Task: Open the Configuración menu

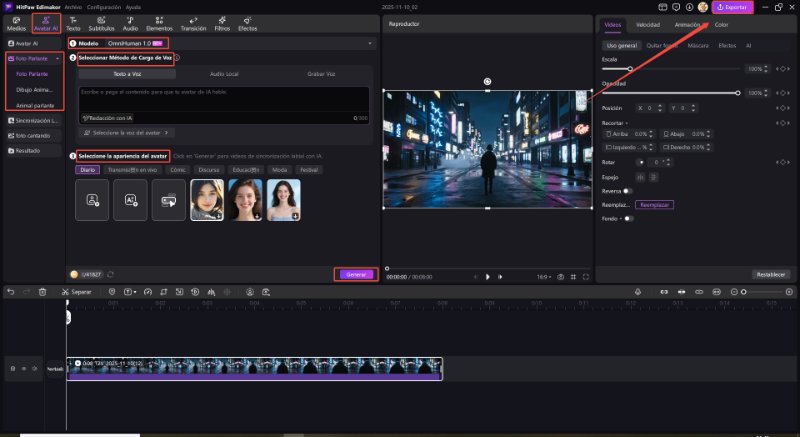Action: 104,7
